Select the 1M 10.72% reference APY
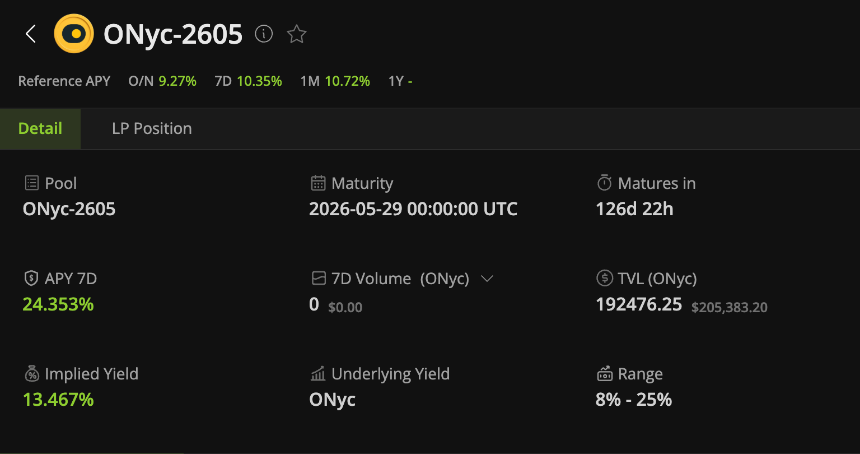This screenshot has height=454, width=860. click(x=334, y=80)
